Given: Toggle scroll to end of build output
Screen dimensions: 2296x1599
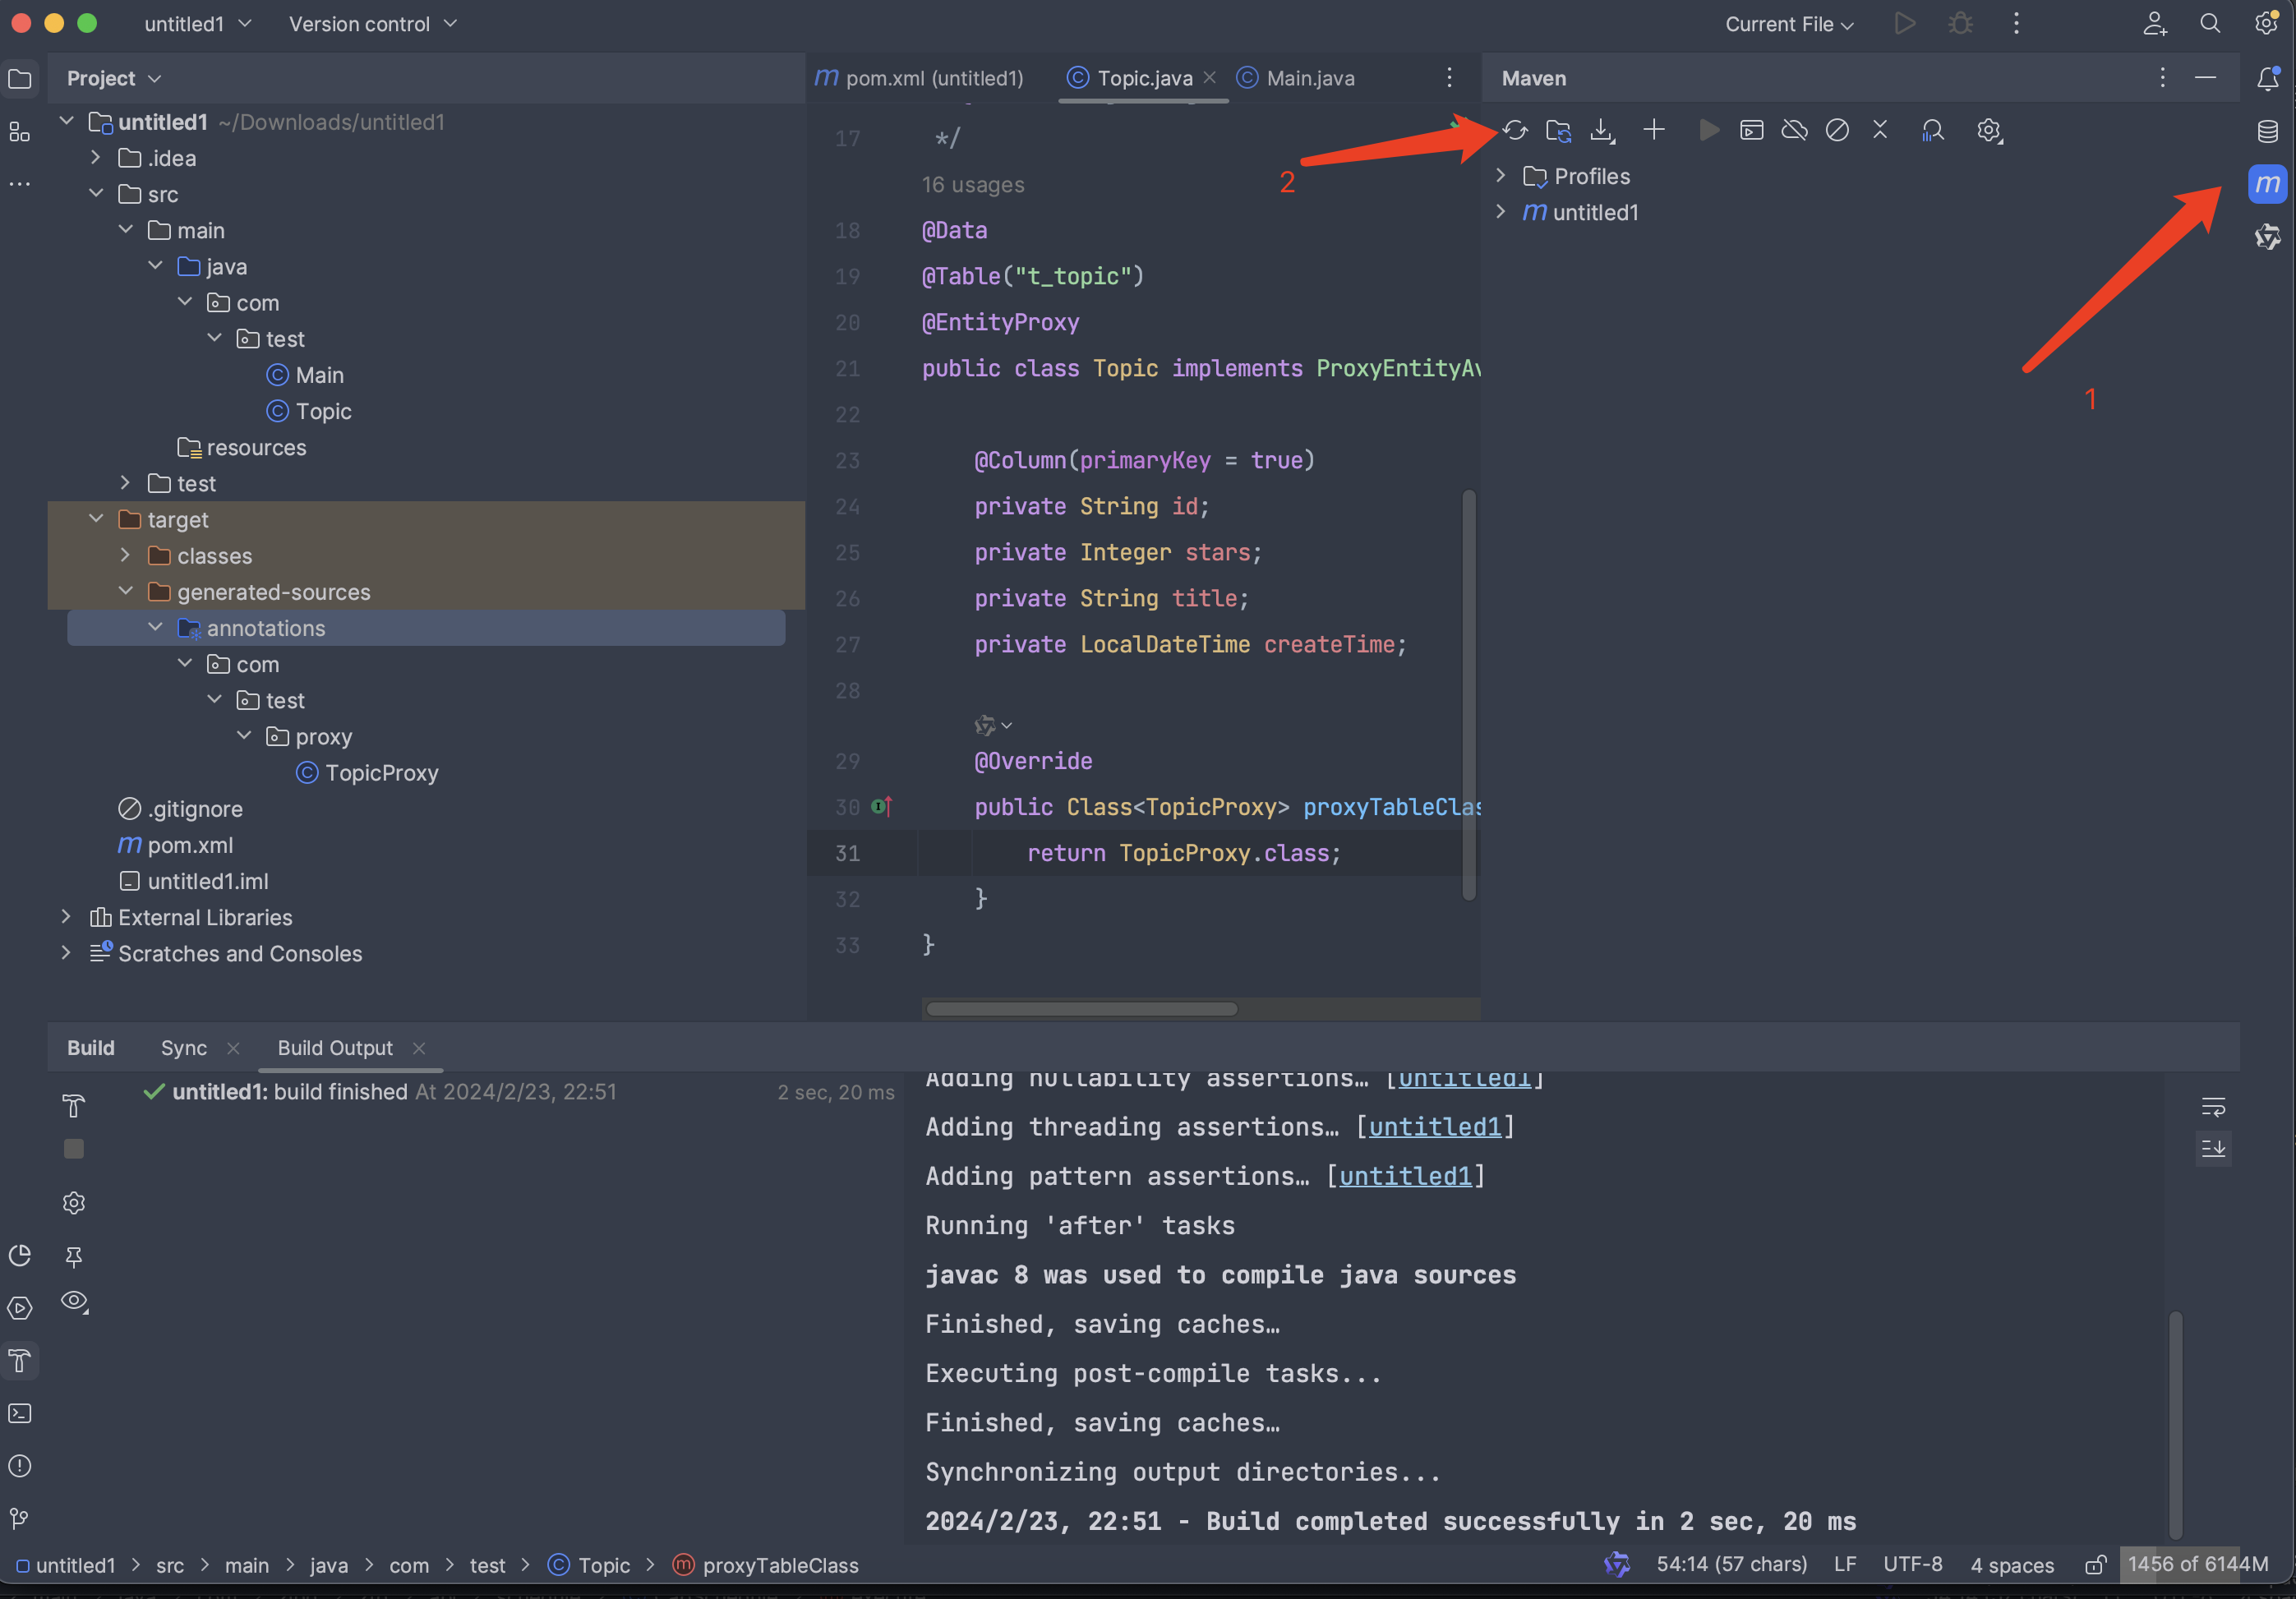Looking at the screenshot, I should coord(2213,1149).
